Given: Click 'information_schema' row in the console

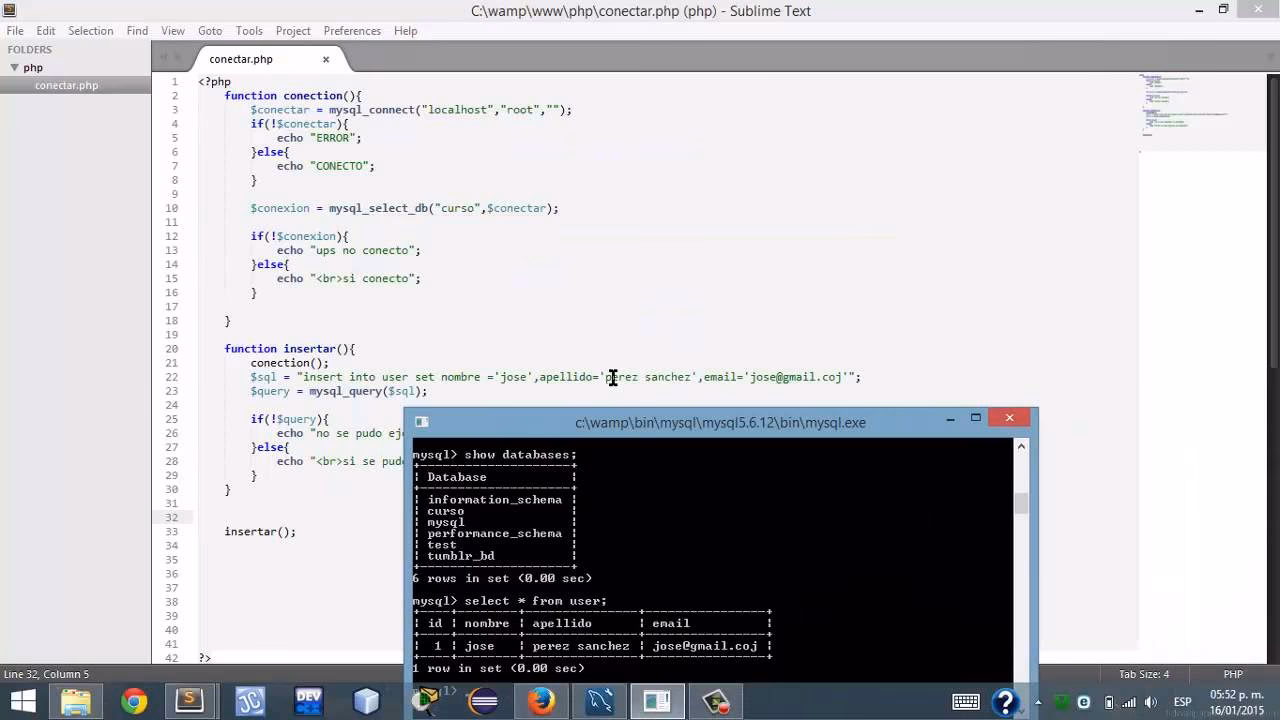Looking at the screenshot, I should [495, 500].
